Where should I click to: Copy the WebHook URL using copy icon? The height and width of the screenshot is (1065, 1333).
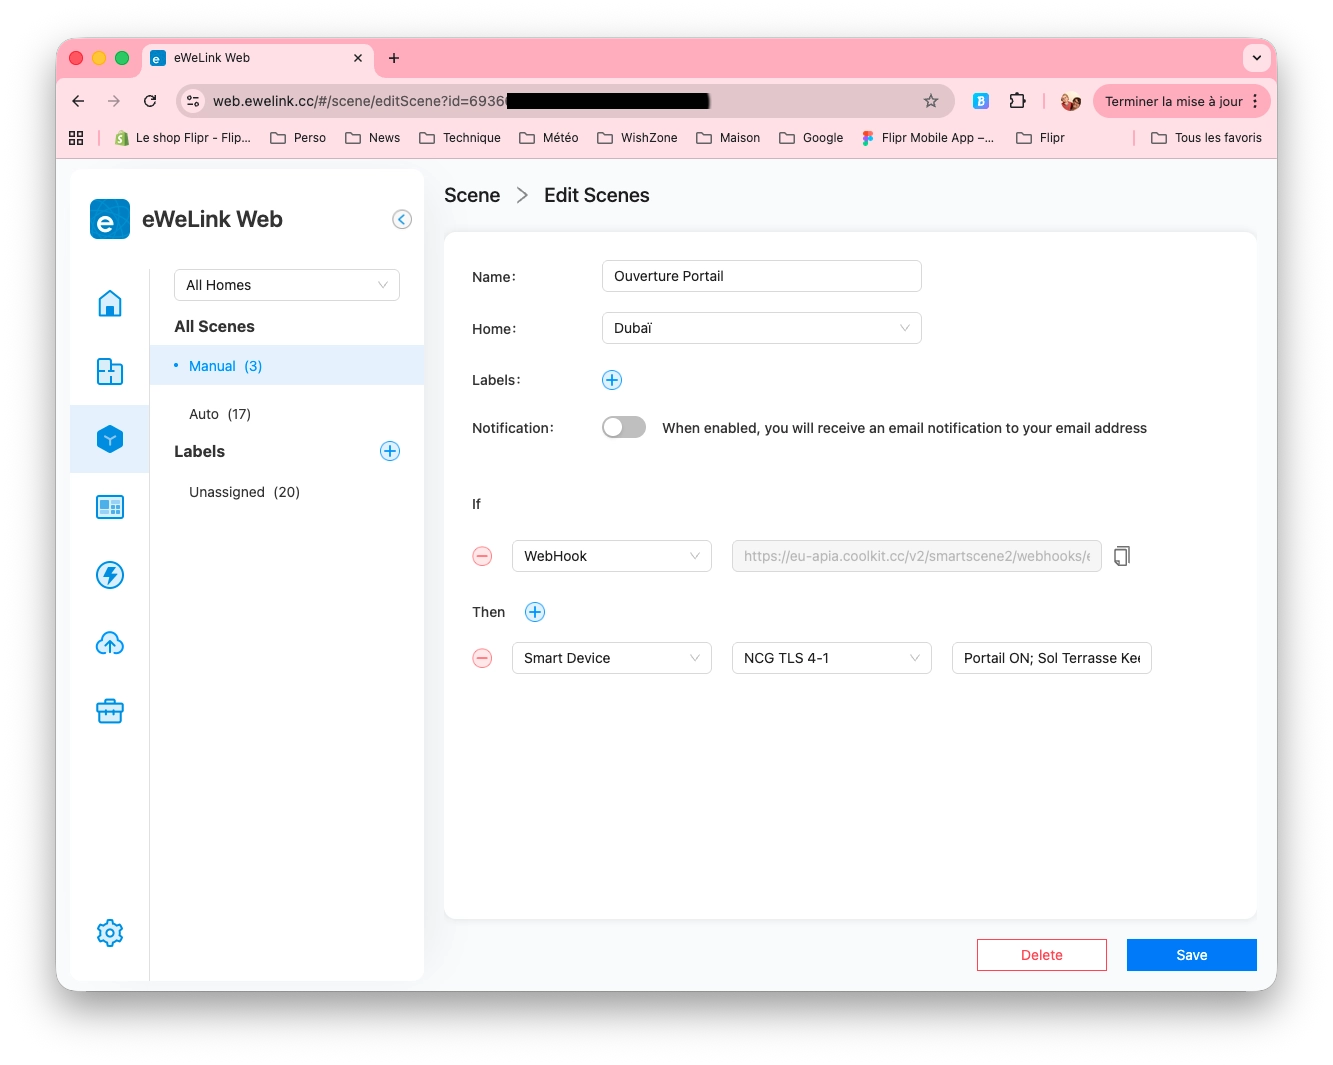(1121, 555)
